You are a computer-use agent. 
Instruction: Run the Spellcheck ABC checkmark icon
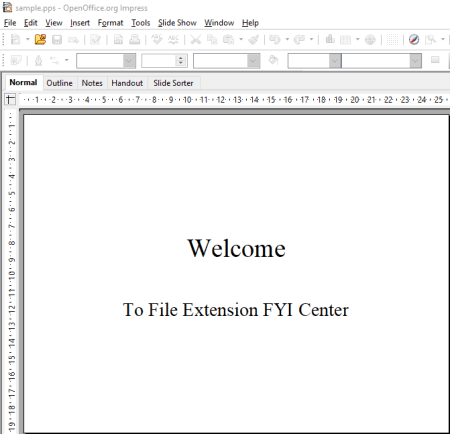157,40
